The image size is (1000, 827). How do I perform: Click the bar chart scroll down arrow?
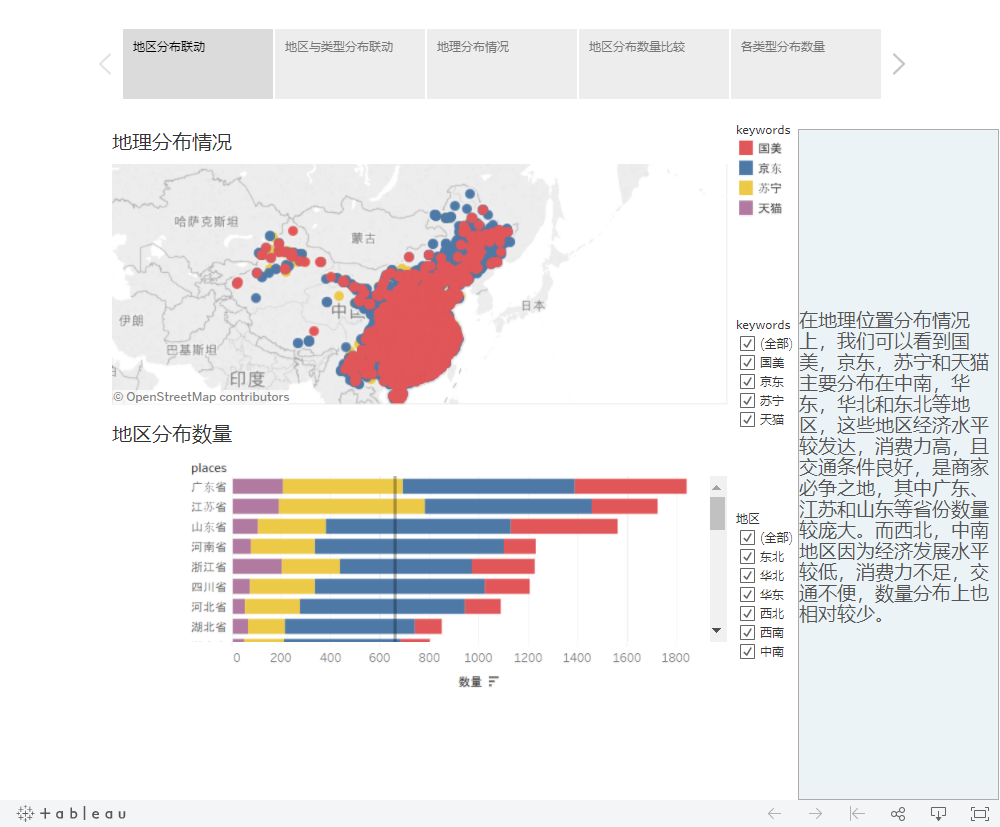point(717,631)
